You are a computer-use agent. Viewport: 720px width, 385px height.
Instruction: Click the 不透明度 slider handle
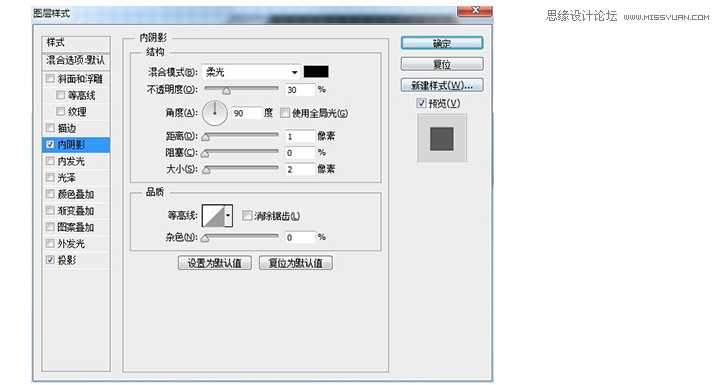(226, 91)
